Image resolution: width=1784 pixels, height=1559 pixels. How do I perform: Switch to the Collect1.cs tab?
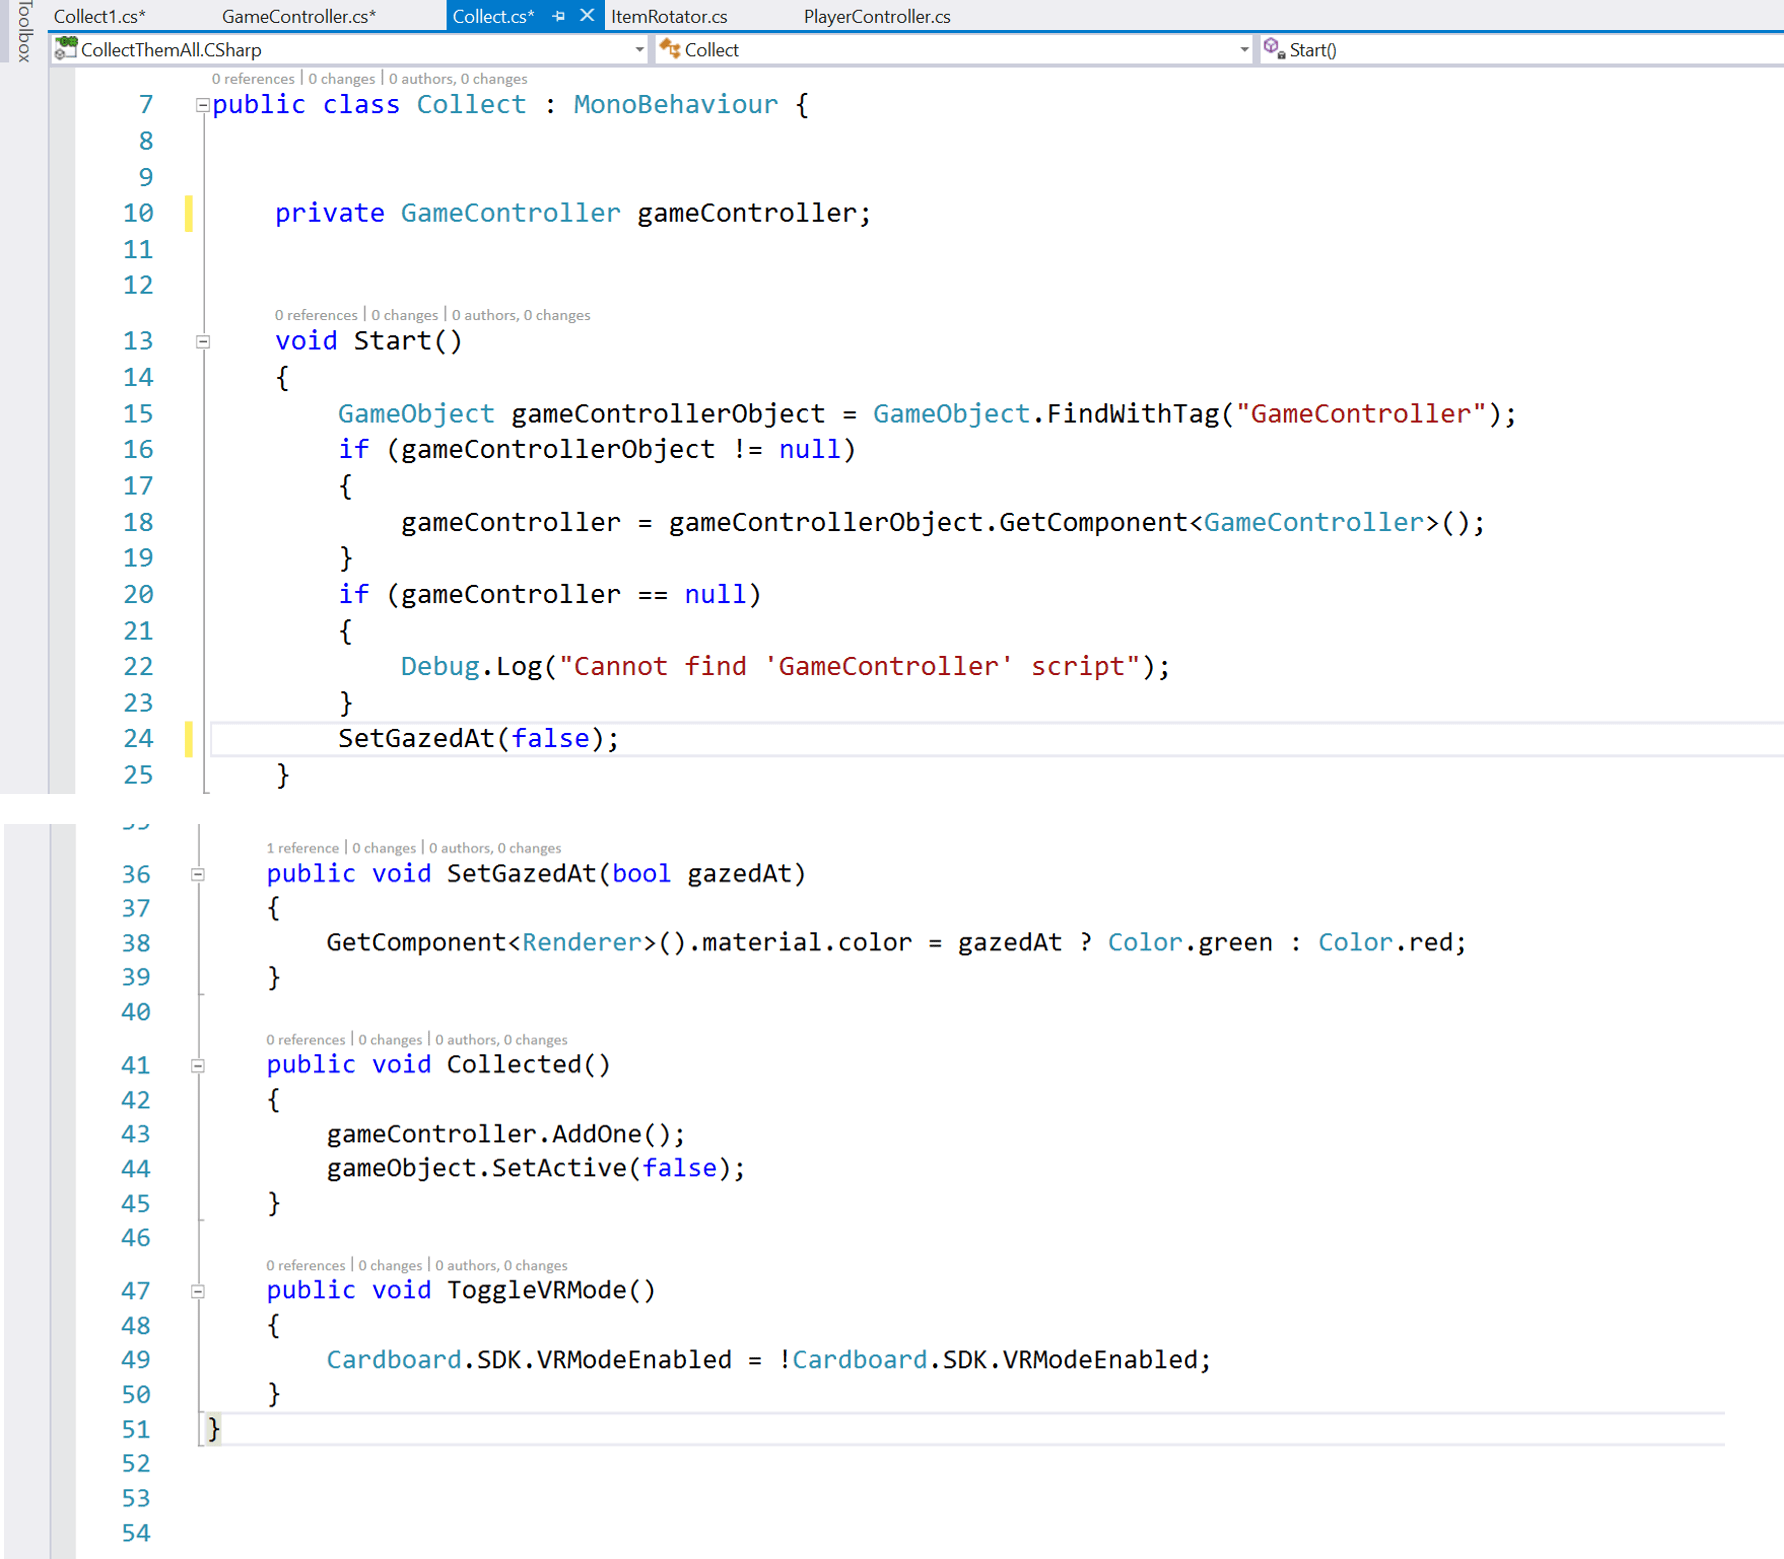tap(99, 16)
